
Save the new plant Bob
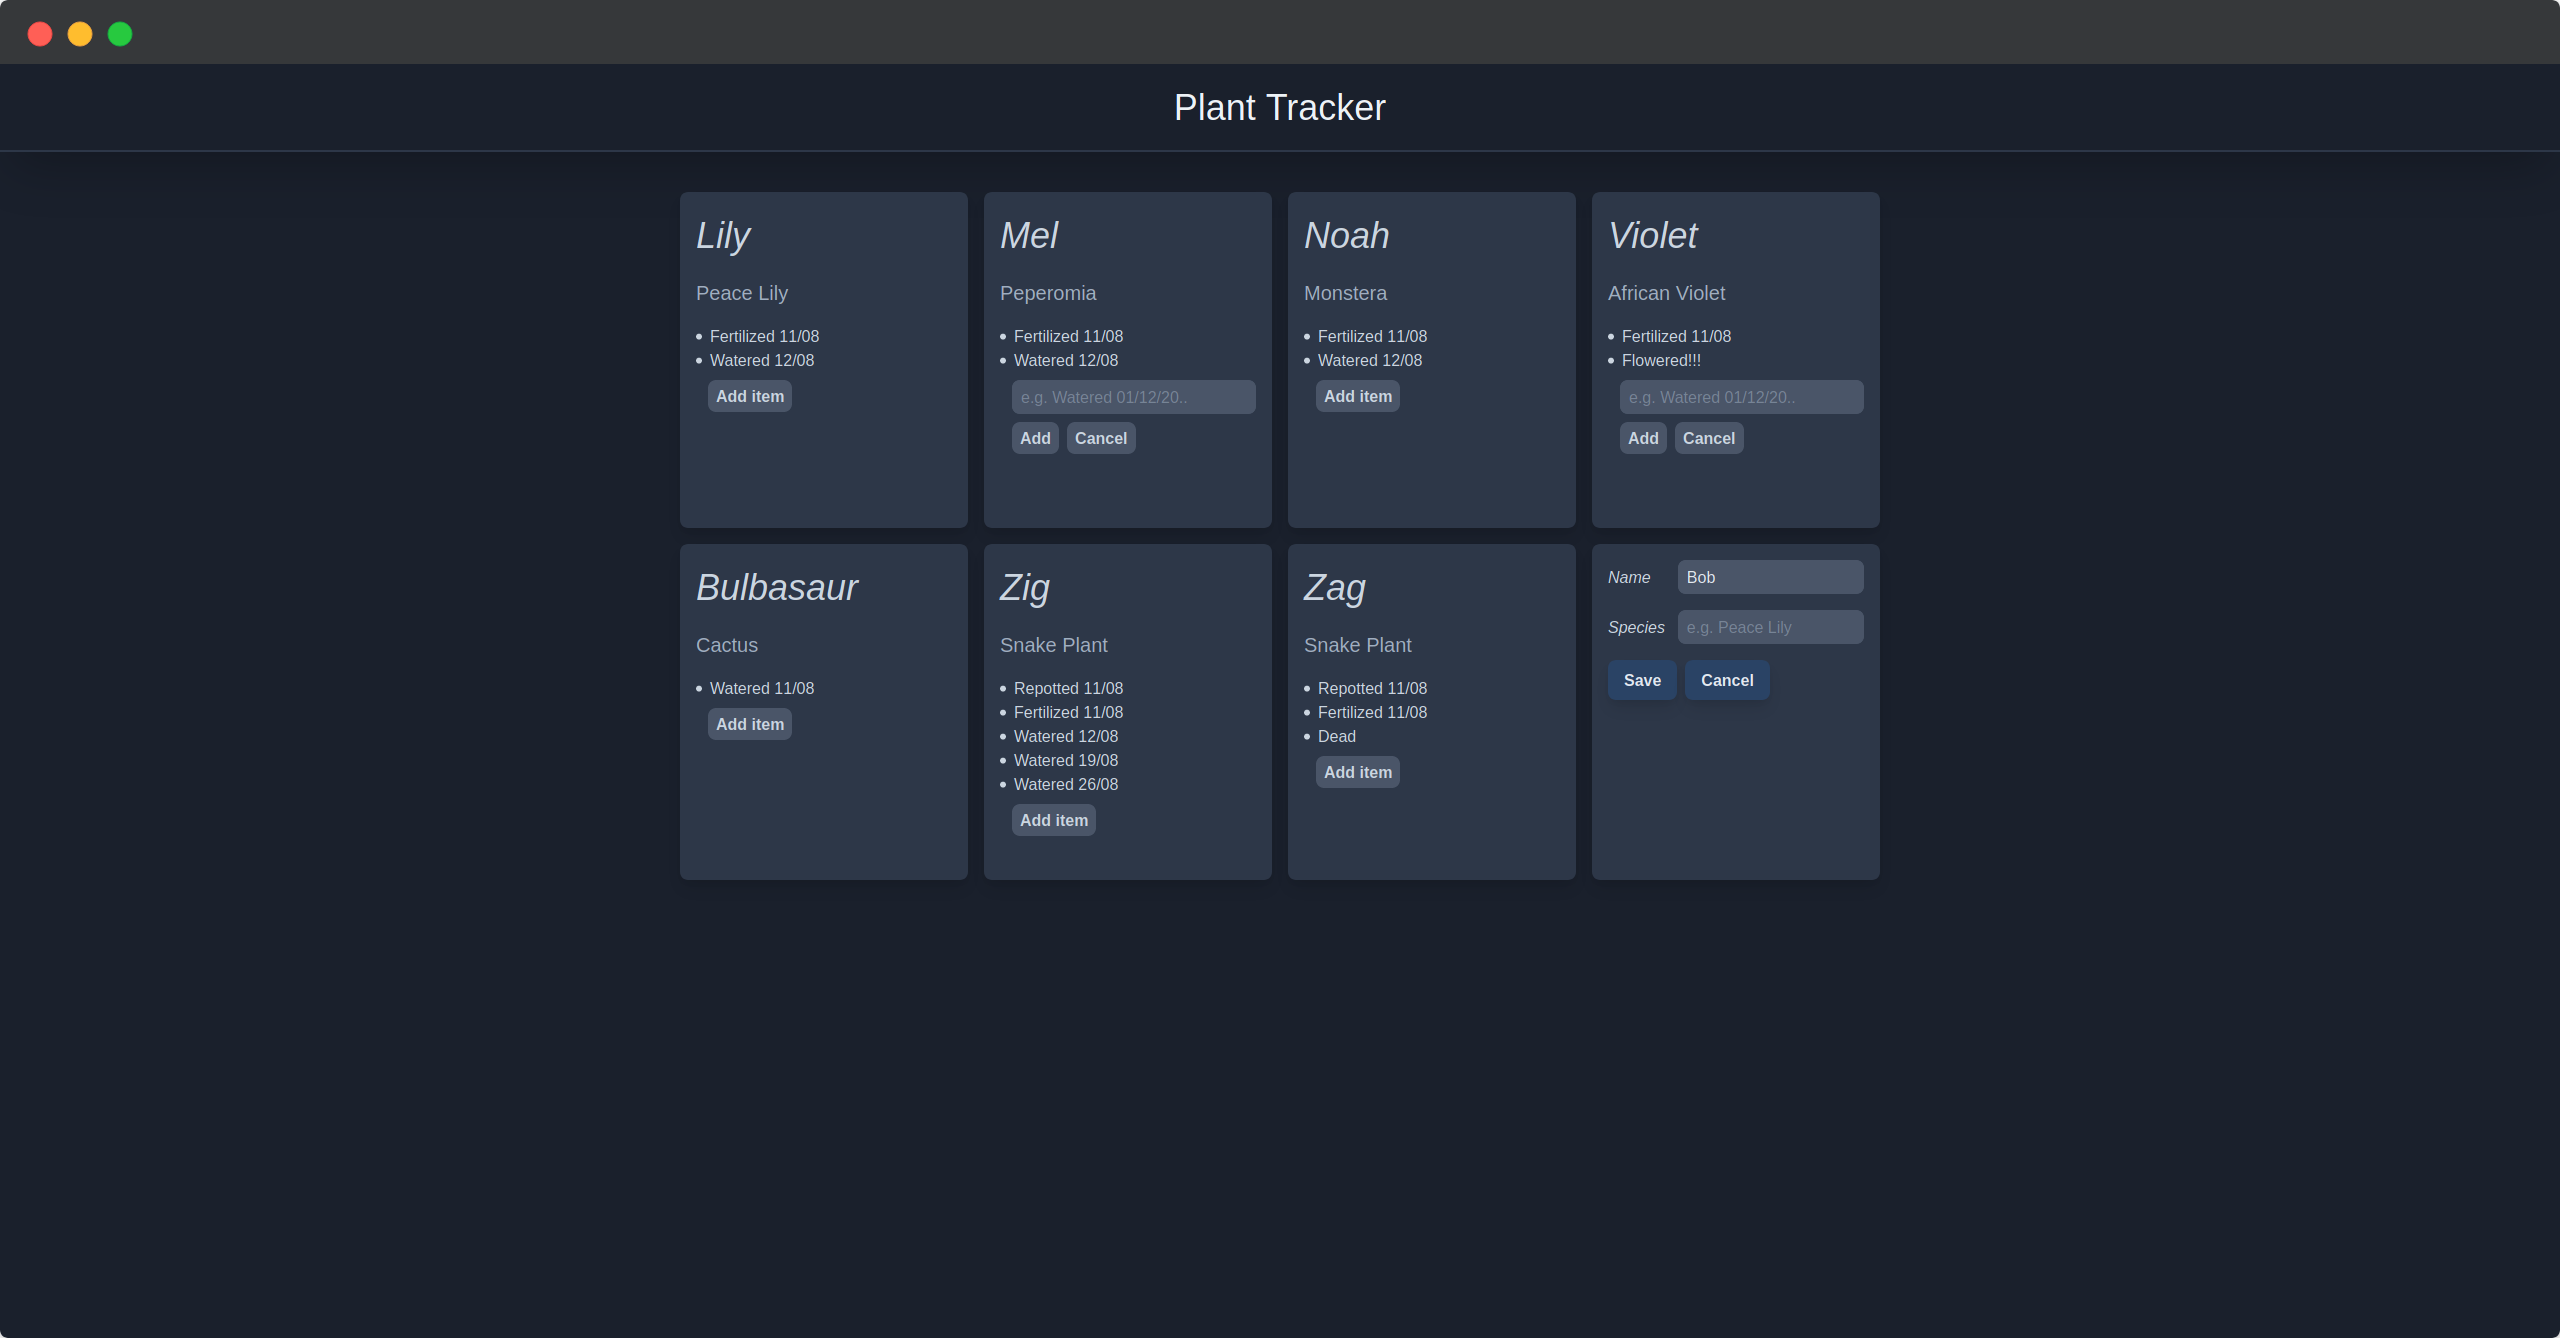(1641, 680)
